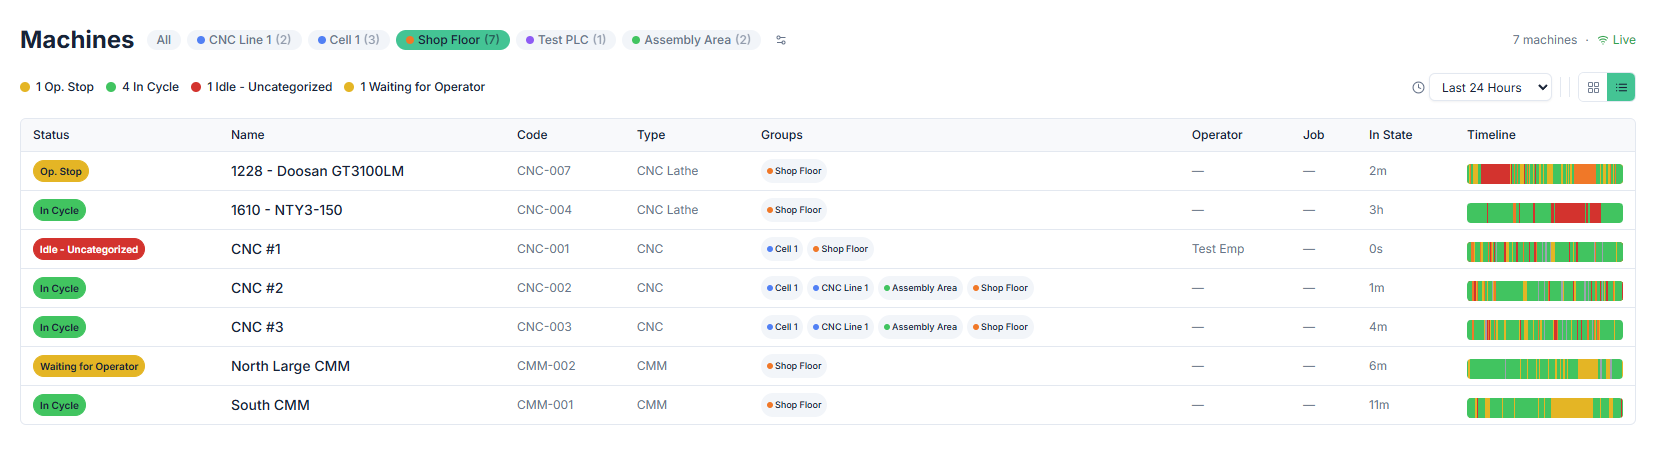
Task: Open the CNC #2 machine row
Action: coord(828,288)
